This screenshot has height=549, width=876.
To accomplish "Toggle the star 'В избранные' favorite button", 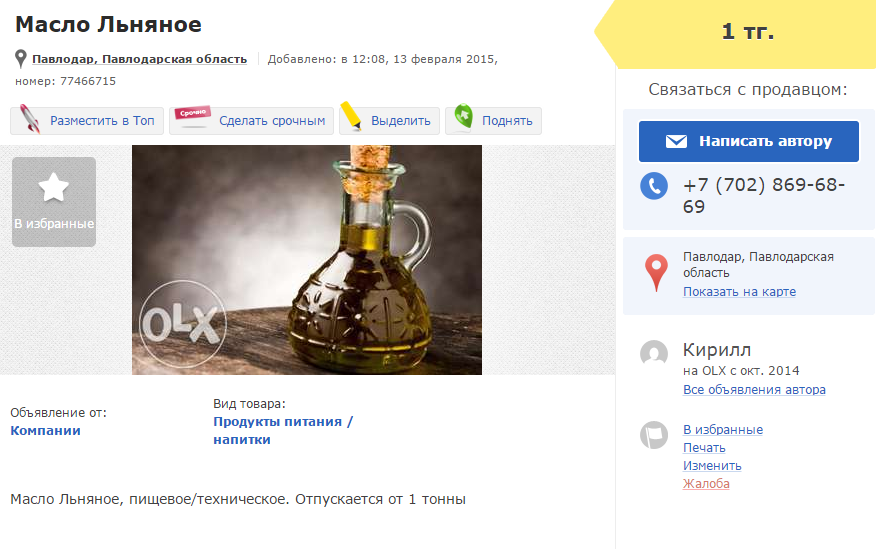I will (54, 201).
